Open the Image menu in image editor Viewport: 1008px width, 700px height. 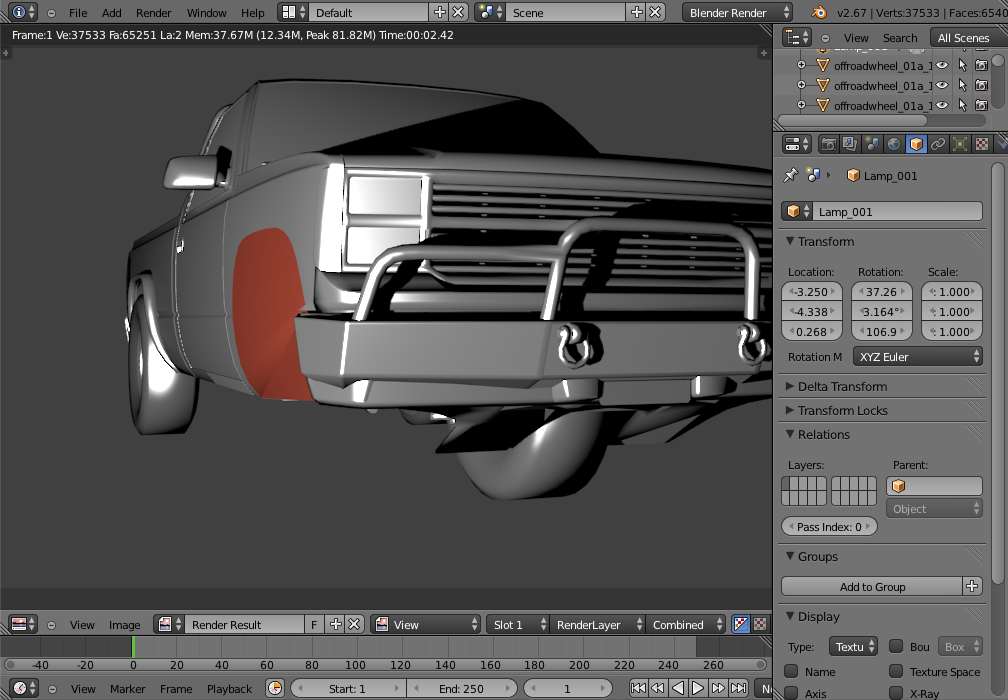tap(124, 625)
